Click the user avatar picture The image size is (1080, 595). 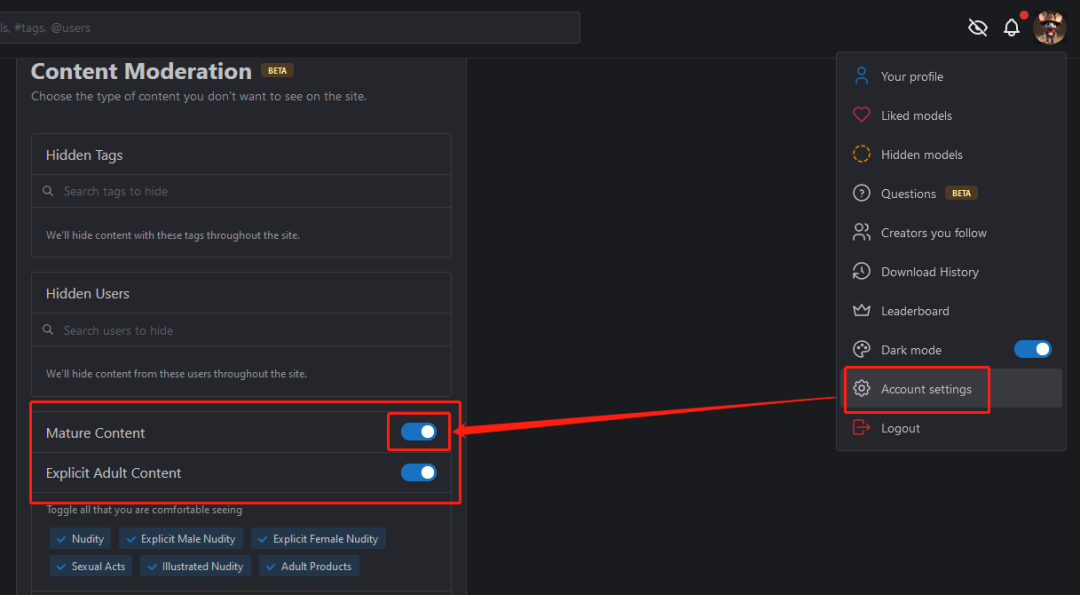click(x=1049, y=28)
